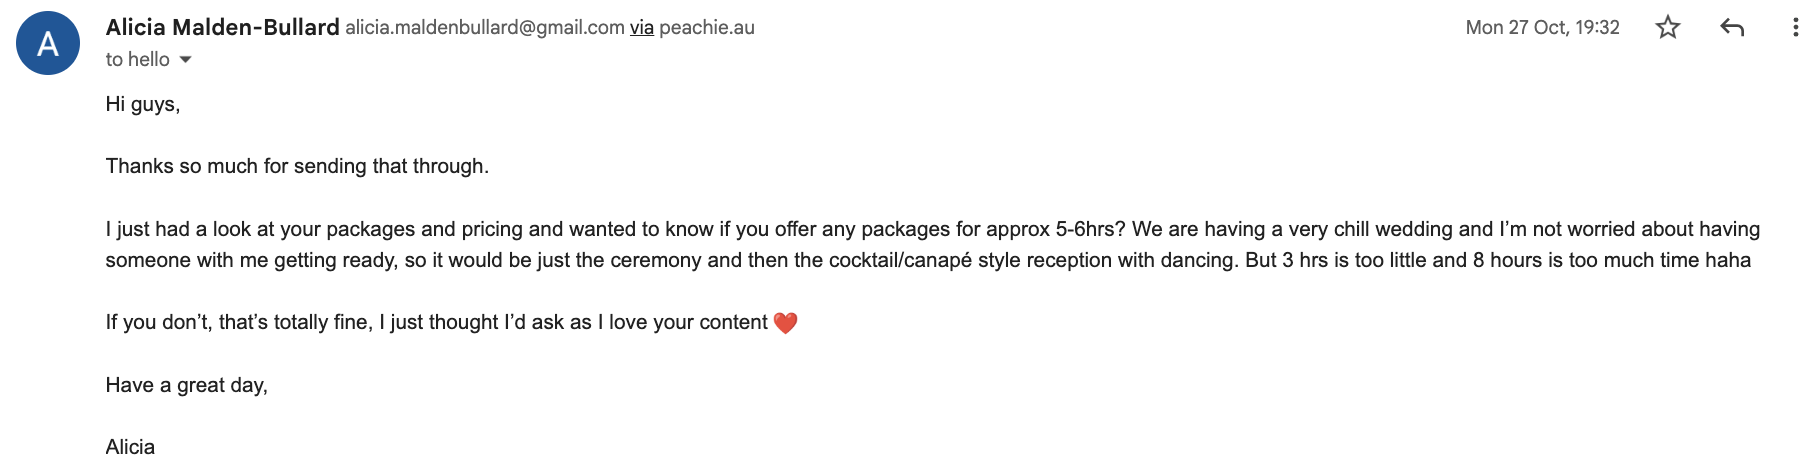Image resolution: width=1818 pixels, height=476 pixels.
Task: Click the blue 'A' sender avatar
Action: pos(48,43)
